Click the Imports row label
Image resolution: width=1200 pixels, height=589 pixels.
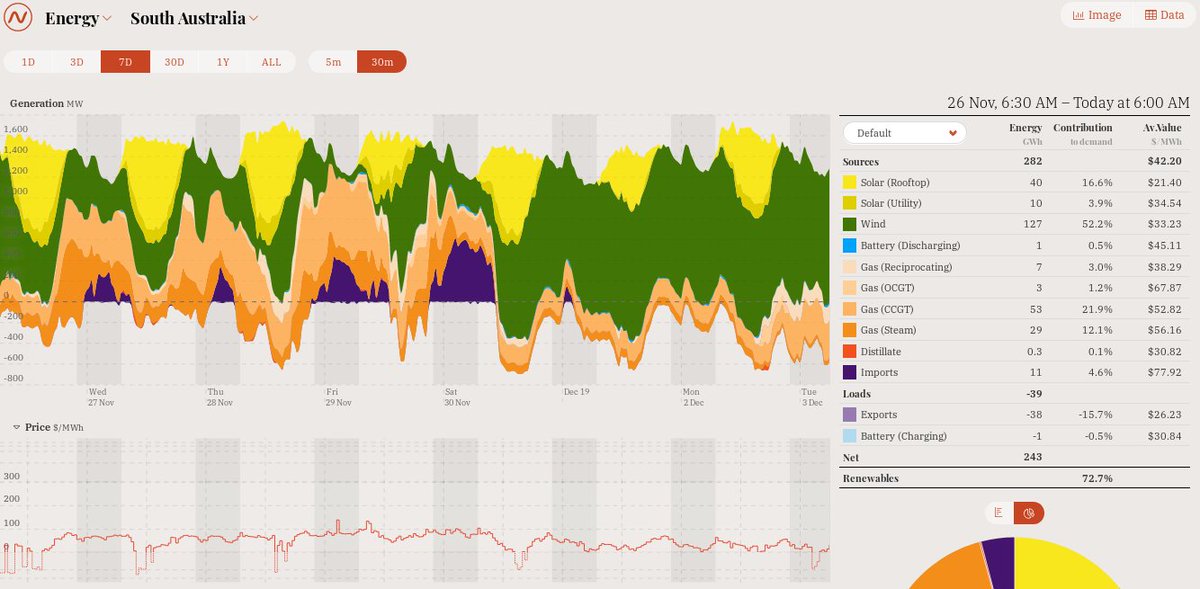879,372
